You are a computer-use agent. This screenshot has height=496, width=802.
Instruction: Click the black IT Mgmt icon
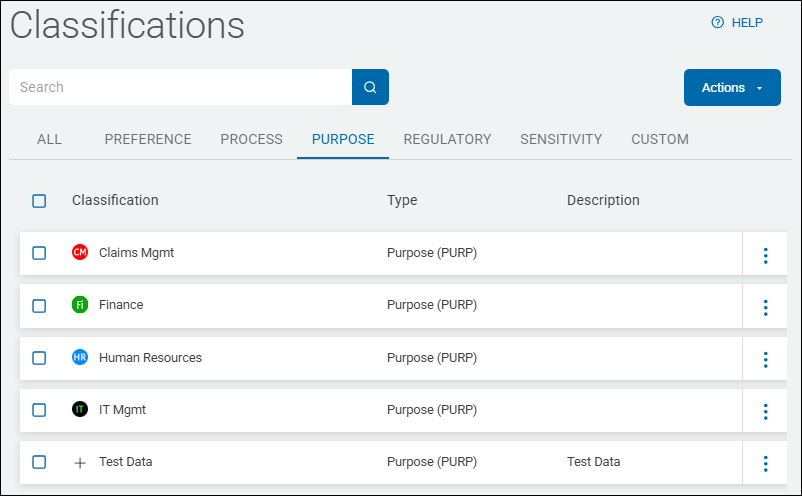(80, 409)
